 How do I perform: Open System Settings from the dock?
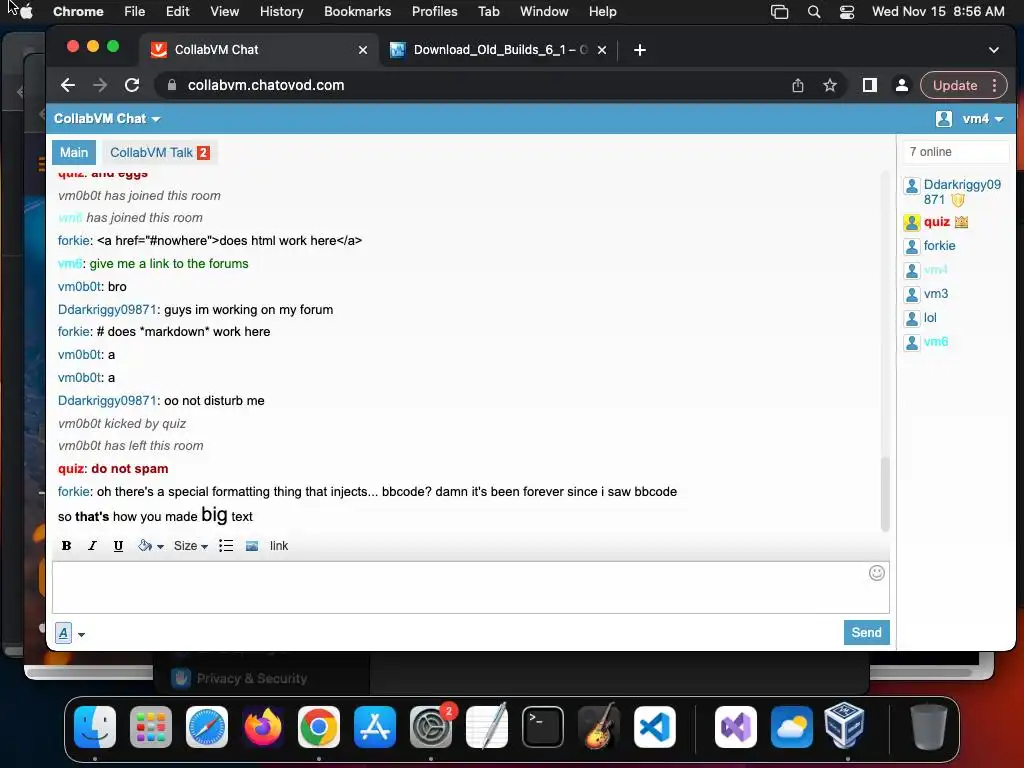pyautogui.click(x=431, y=727)
